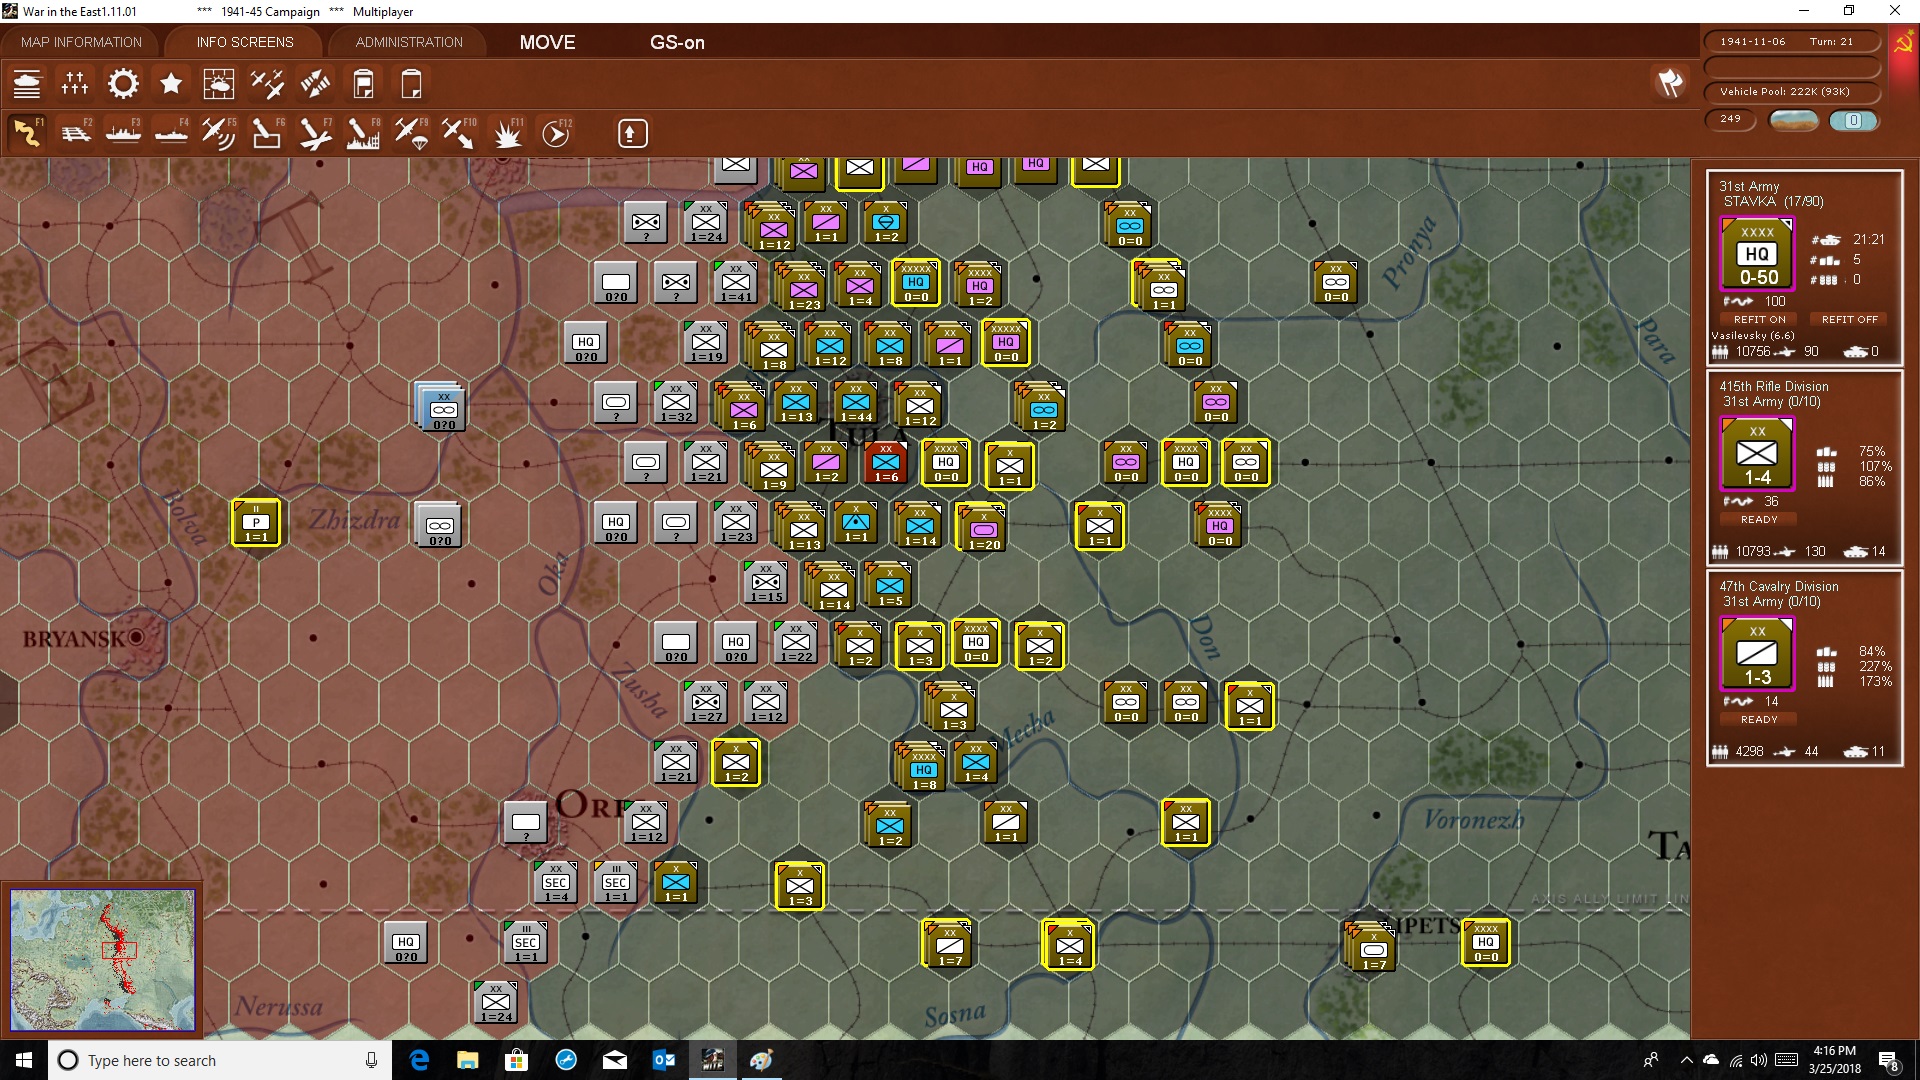1920x1080 pixels.
Task: Select the F4 Amphibious transport mode
Action: coord(171,133)
